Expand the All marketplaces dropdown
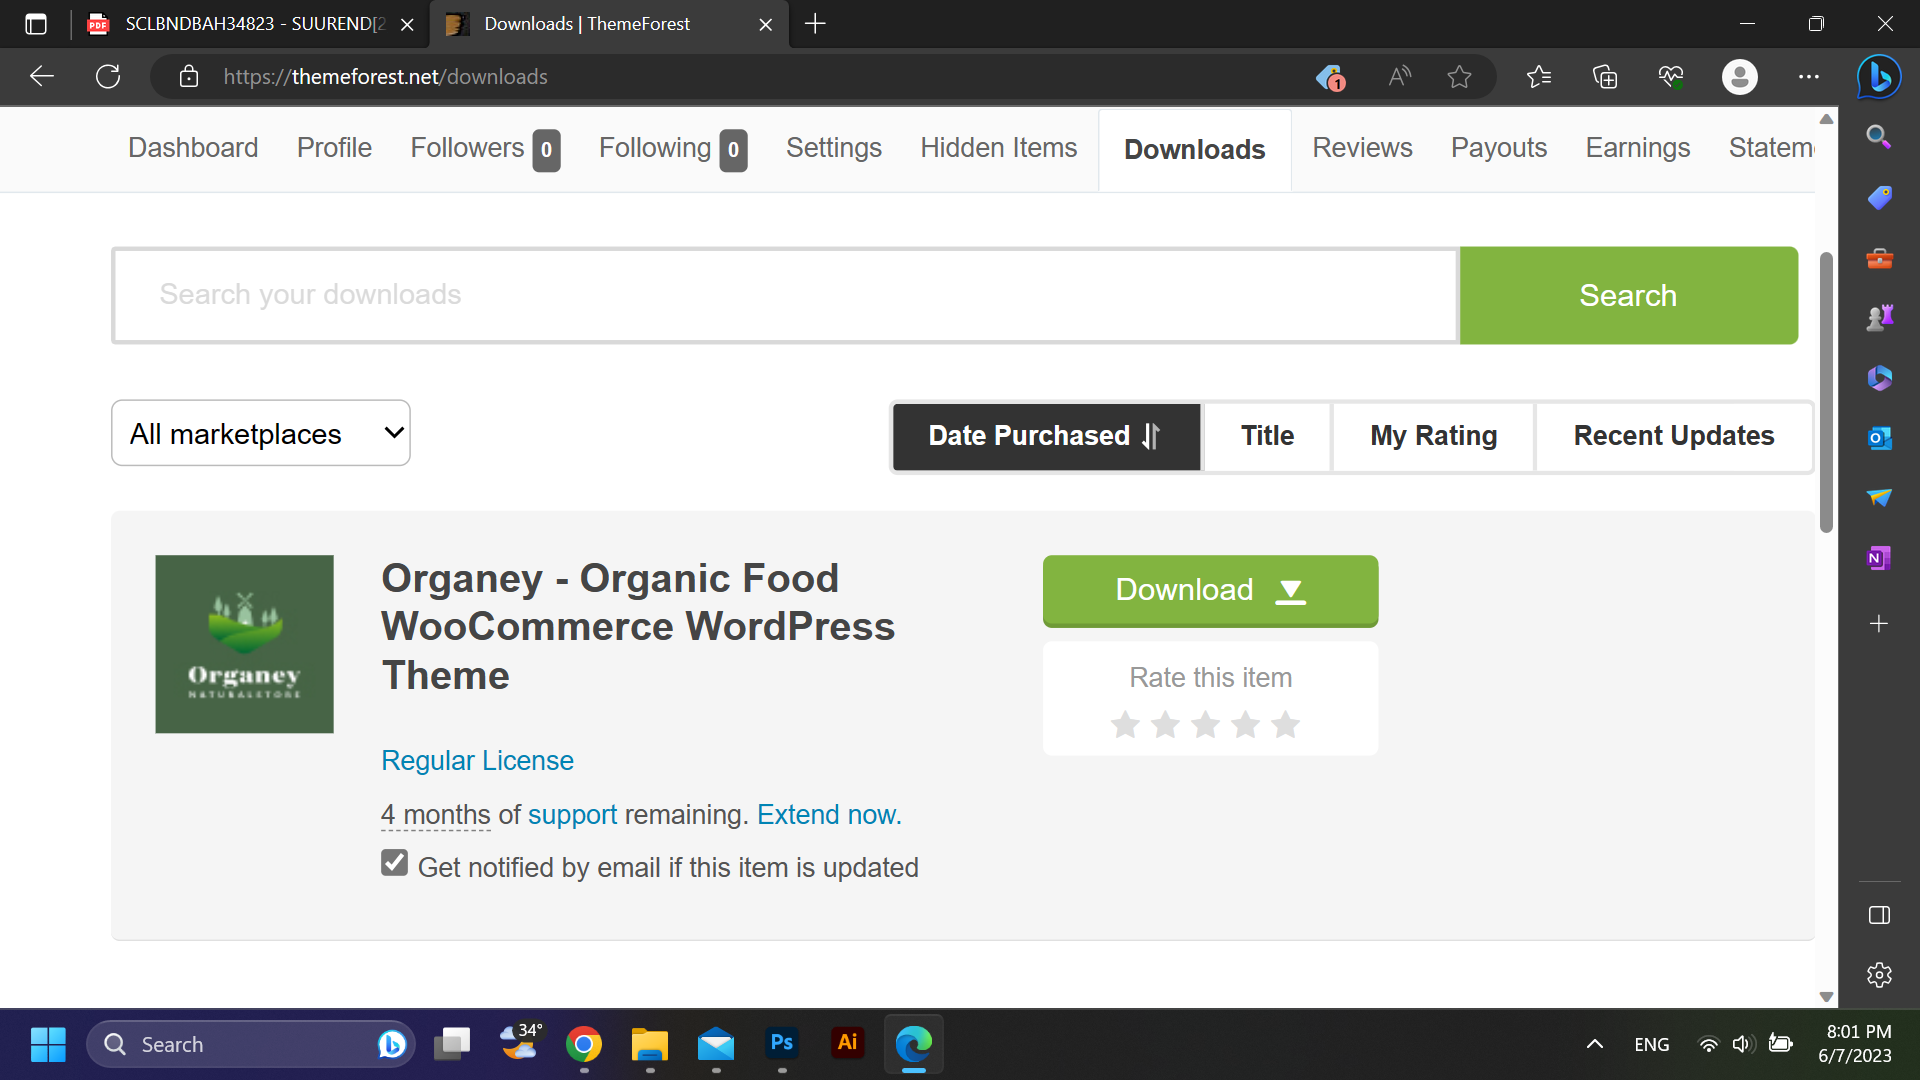 point(261,433)
